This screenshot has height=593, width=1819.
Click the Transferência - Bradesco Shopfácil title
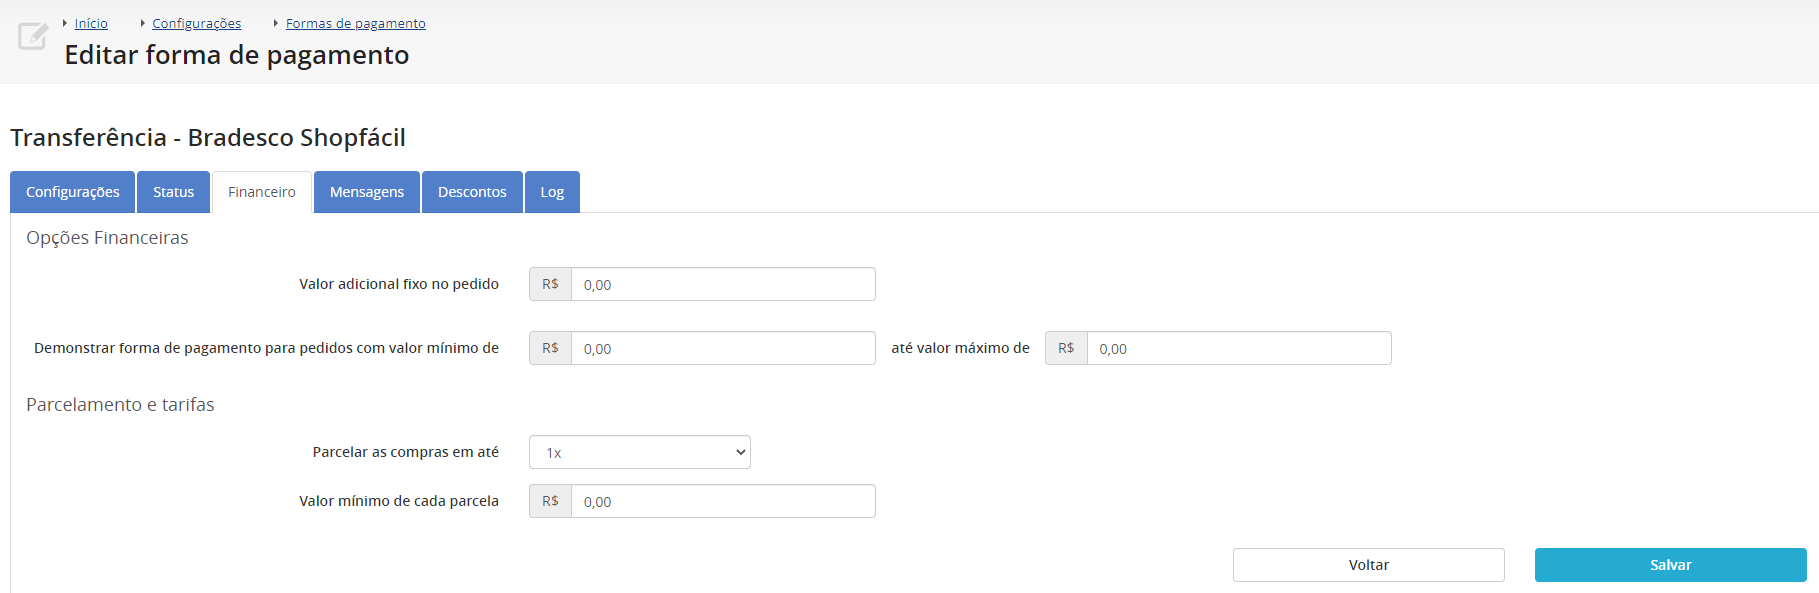point(208,137)
